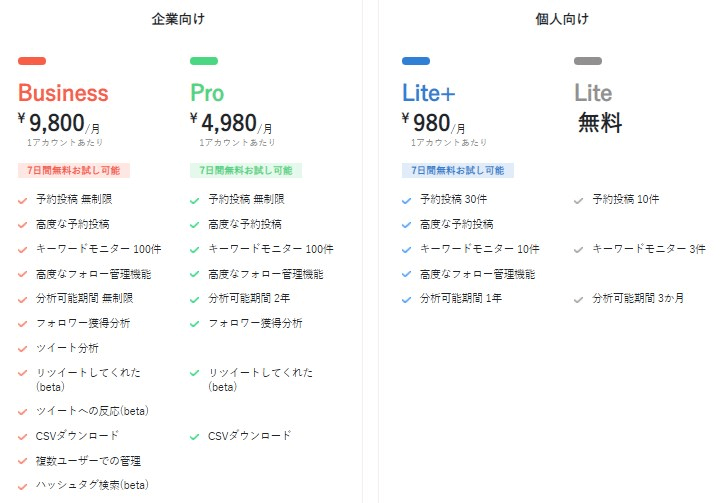Click Business checkmark beside 複数ユーザーでの管理
The image size is (720, 503).
coord(23,461)
